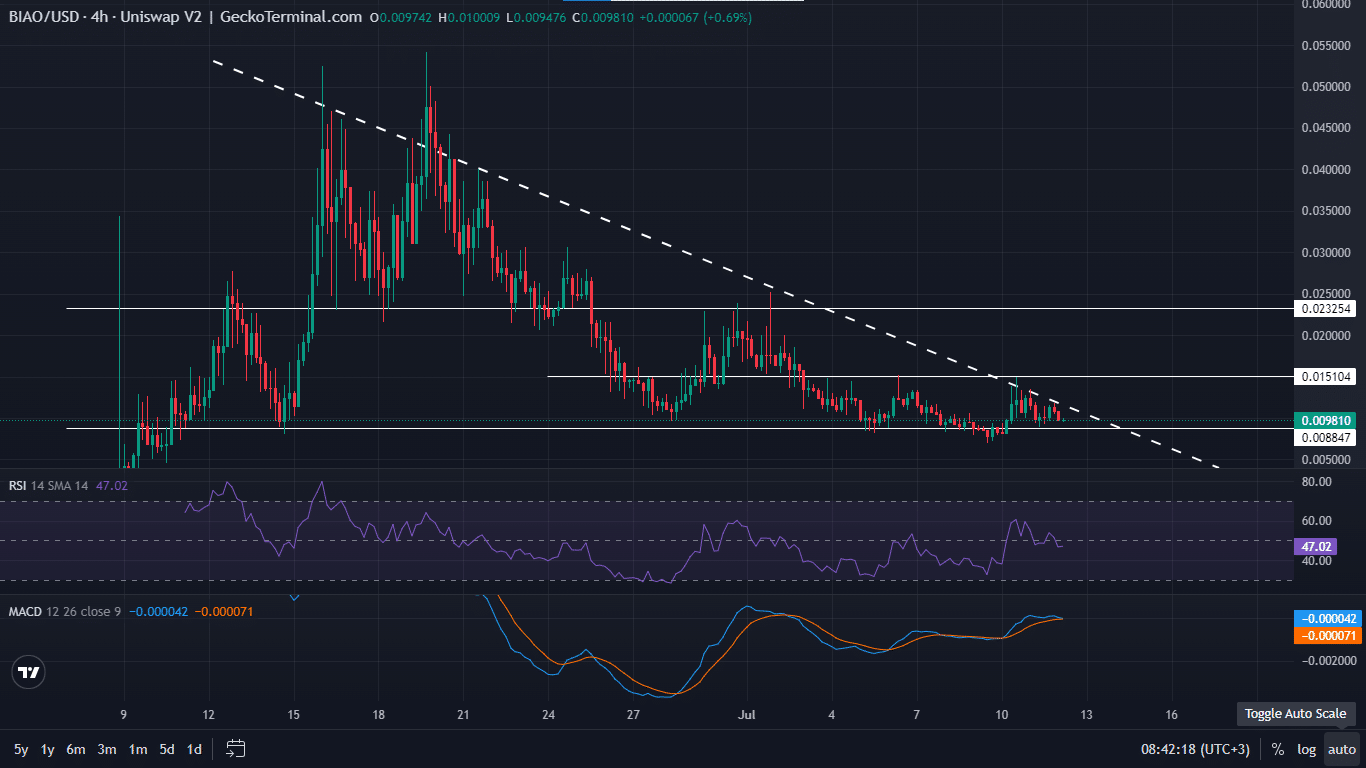The width and height of the screenshot is (1366, 768).
Task: Select the 1d time range
Action: [195, 749]
